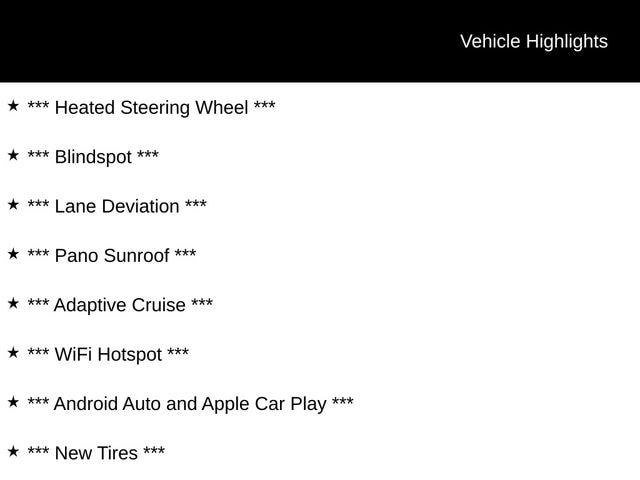Click the Blindspot highlight text
640x480 pixels.
coord(93,157)
